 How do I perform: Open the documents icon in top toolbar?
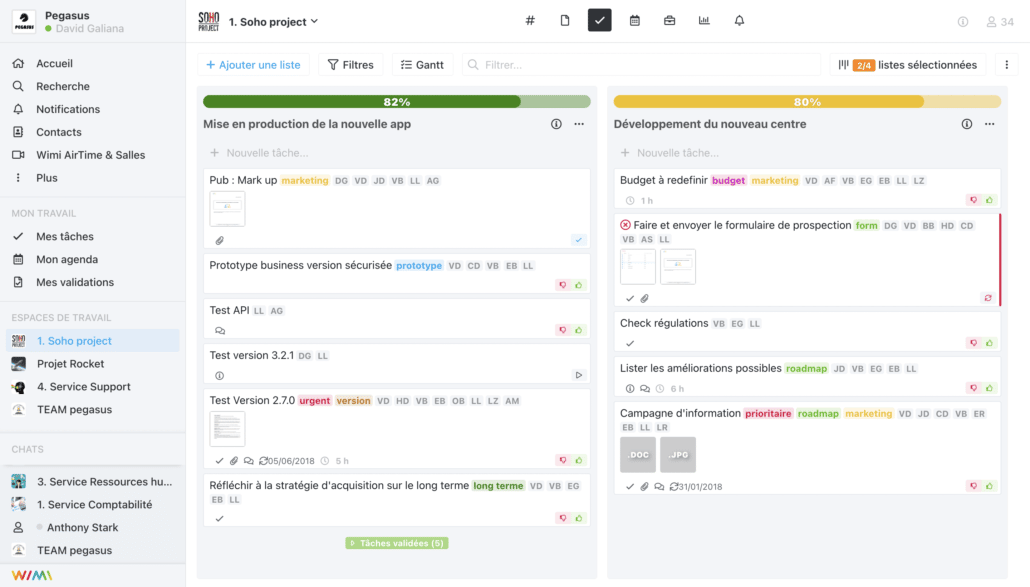(565, 21)
